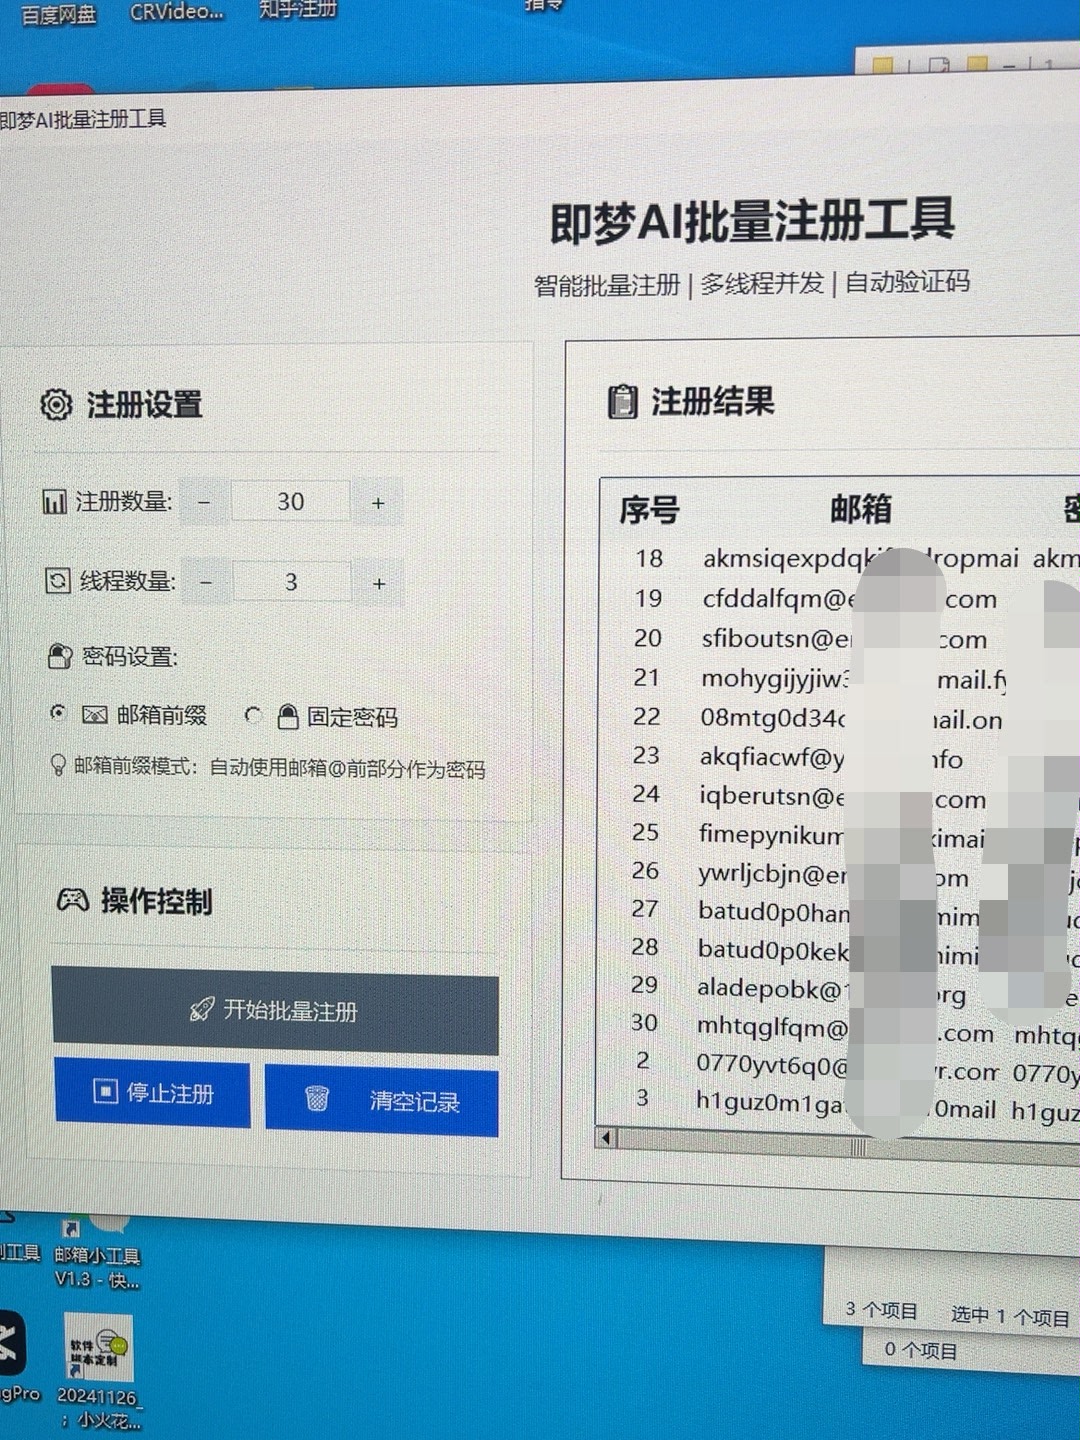Open the 20241126 小火花 desktop shortcut
The image size is (1080, 1440).
(98, 1372)
